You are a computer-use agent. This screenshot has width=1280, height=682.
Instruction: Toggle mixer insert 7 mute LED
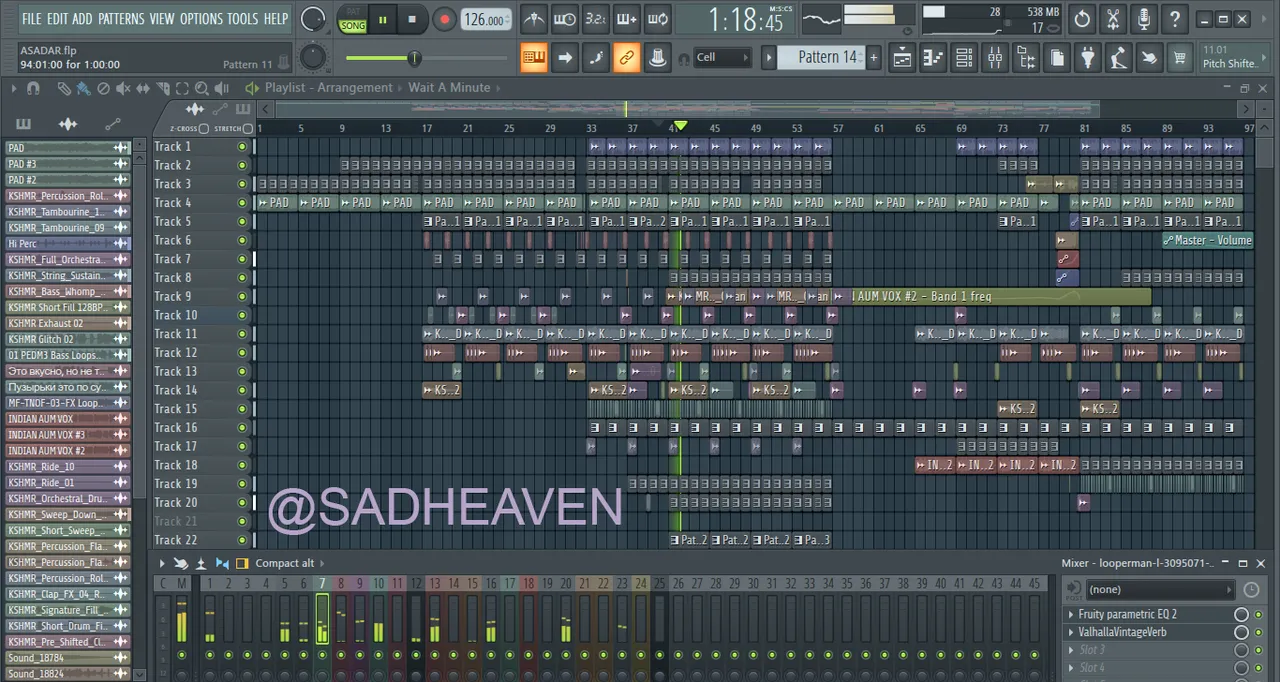[322, 655]
